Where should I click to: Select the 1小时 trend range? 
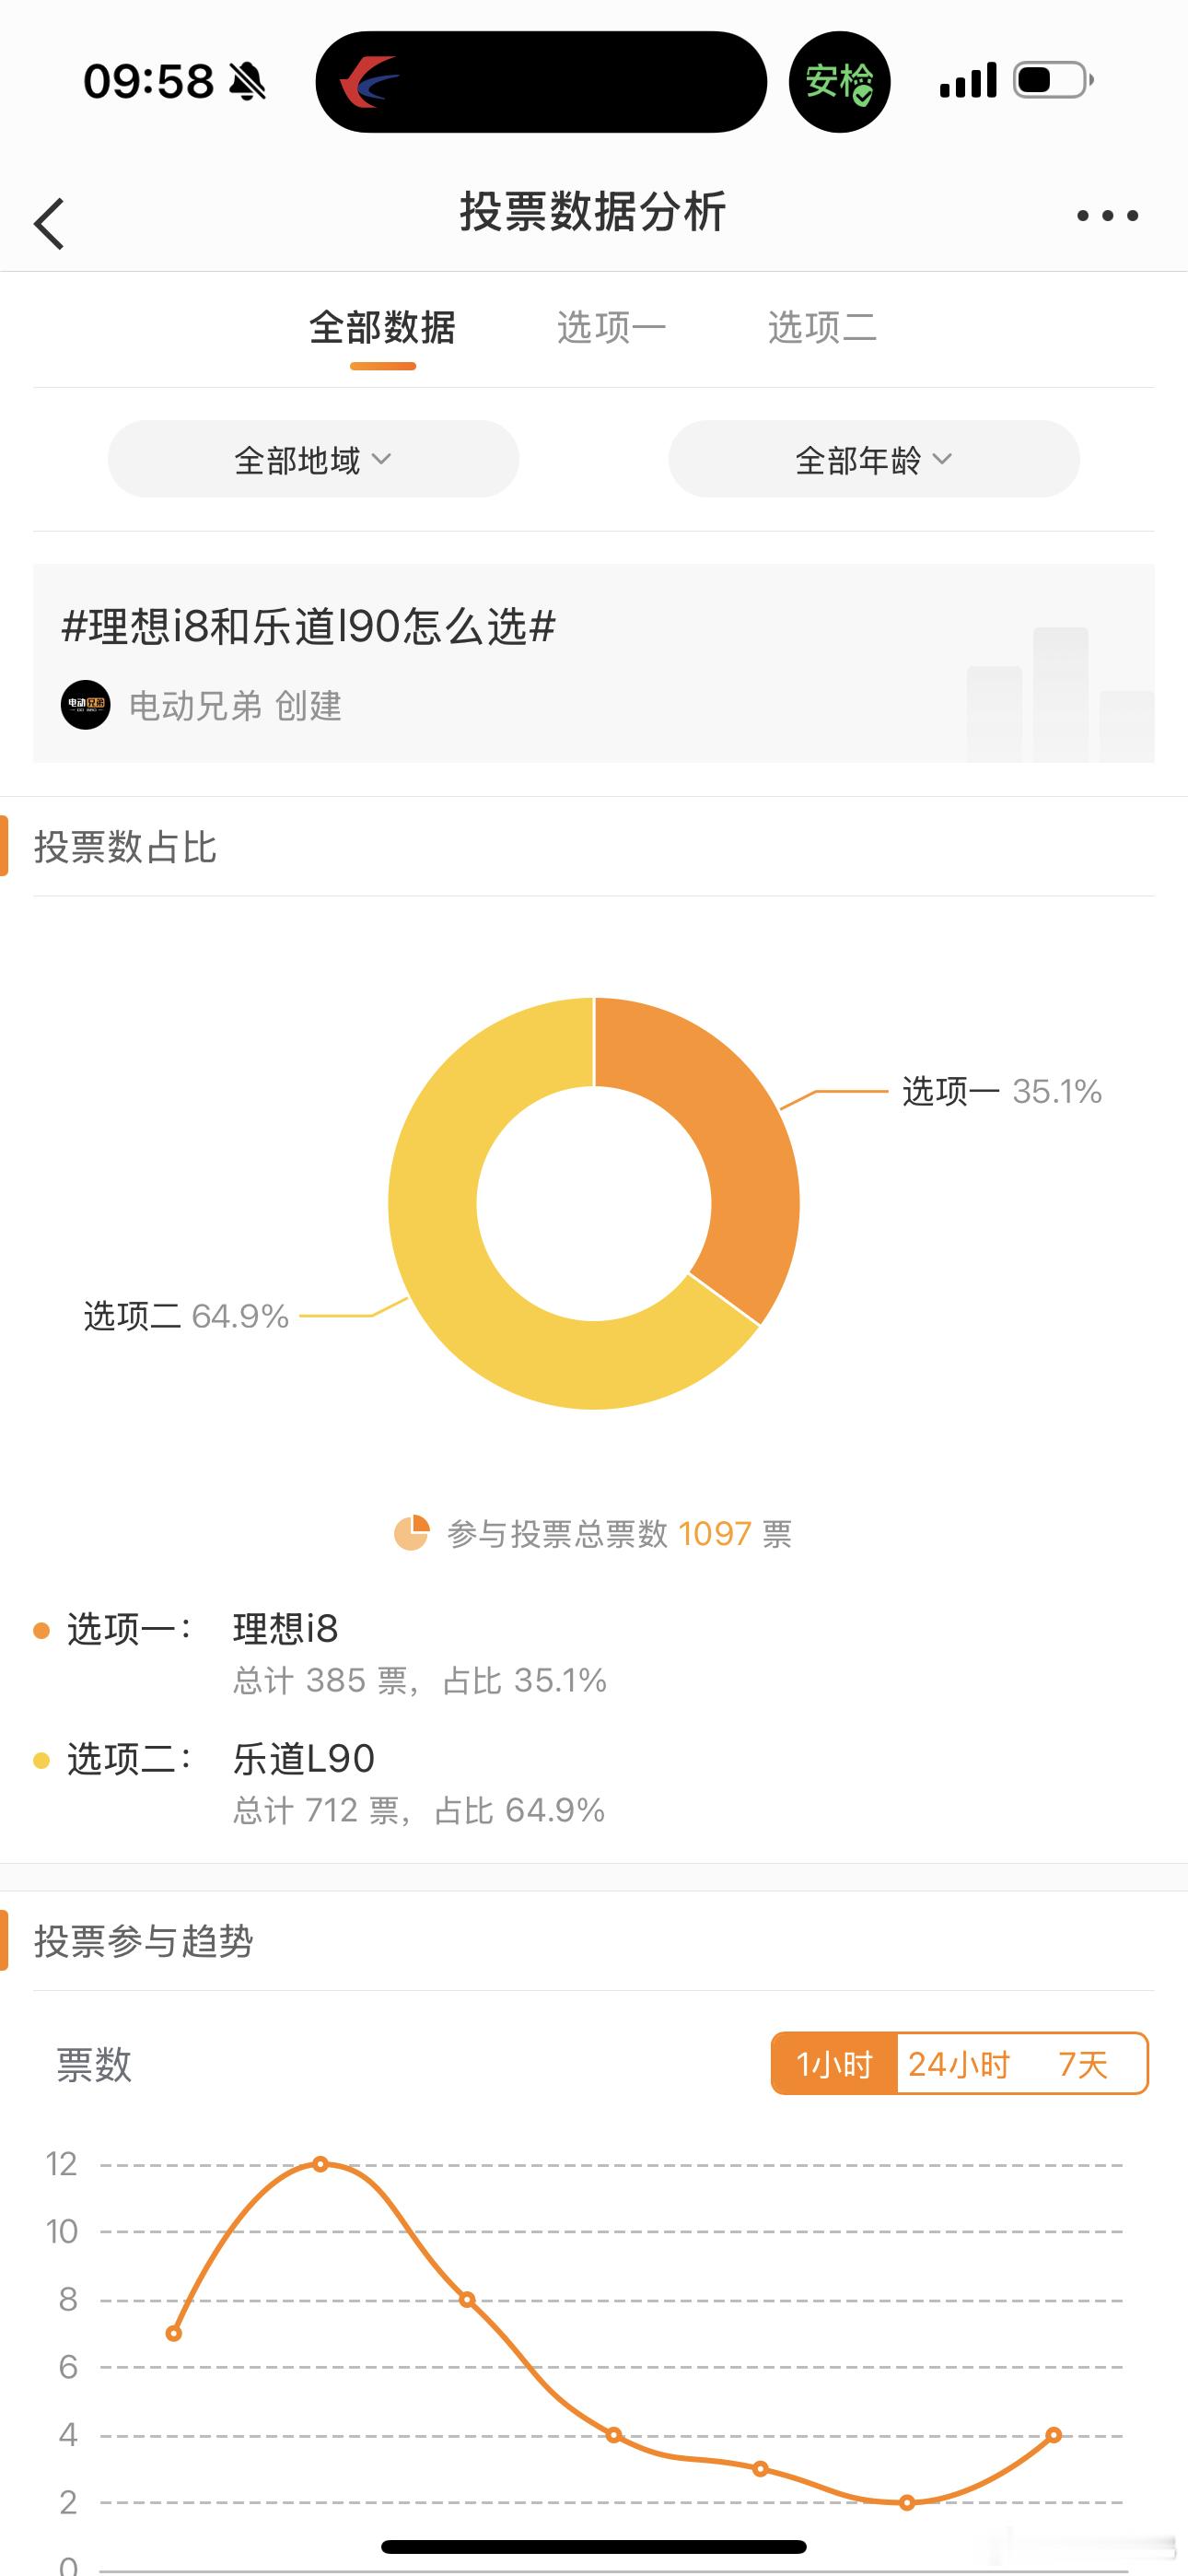click(x=834, y=2064)
